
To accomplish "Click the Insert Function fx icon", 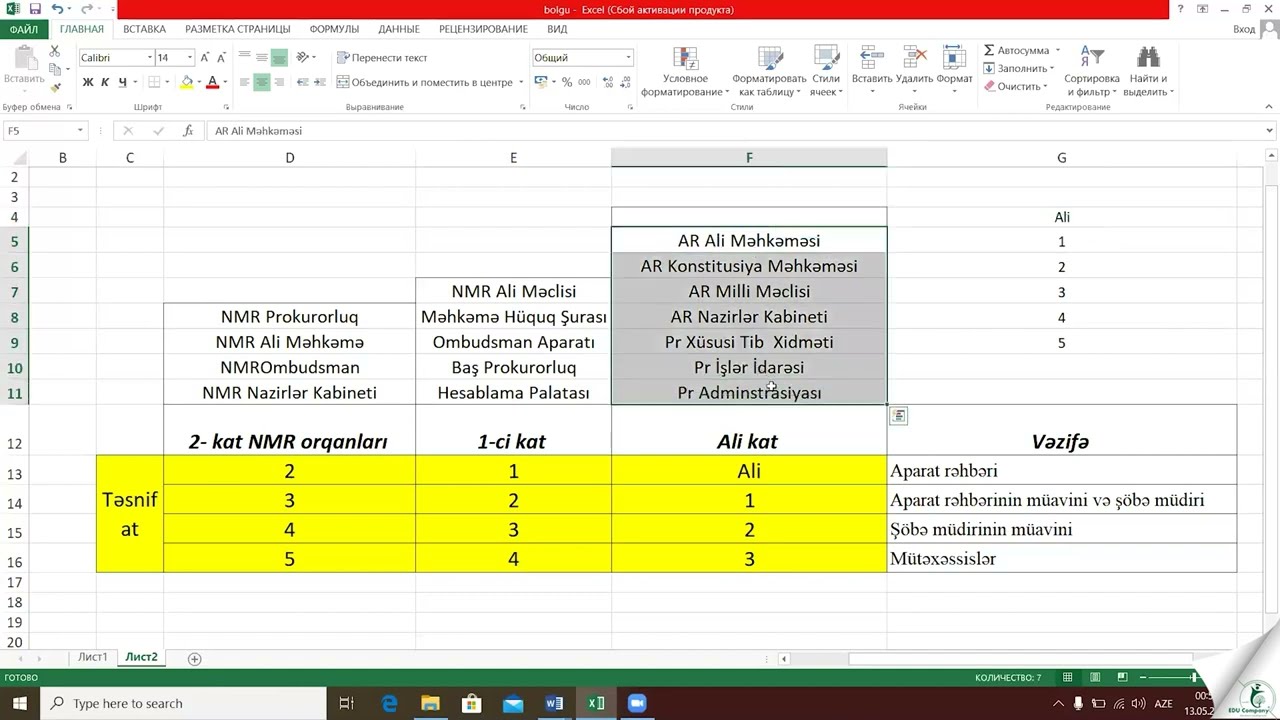I will point(188,131).
